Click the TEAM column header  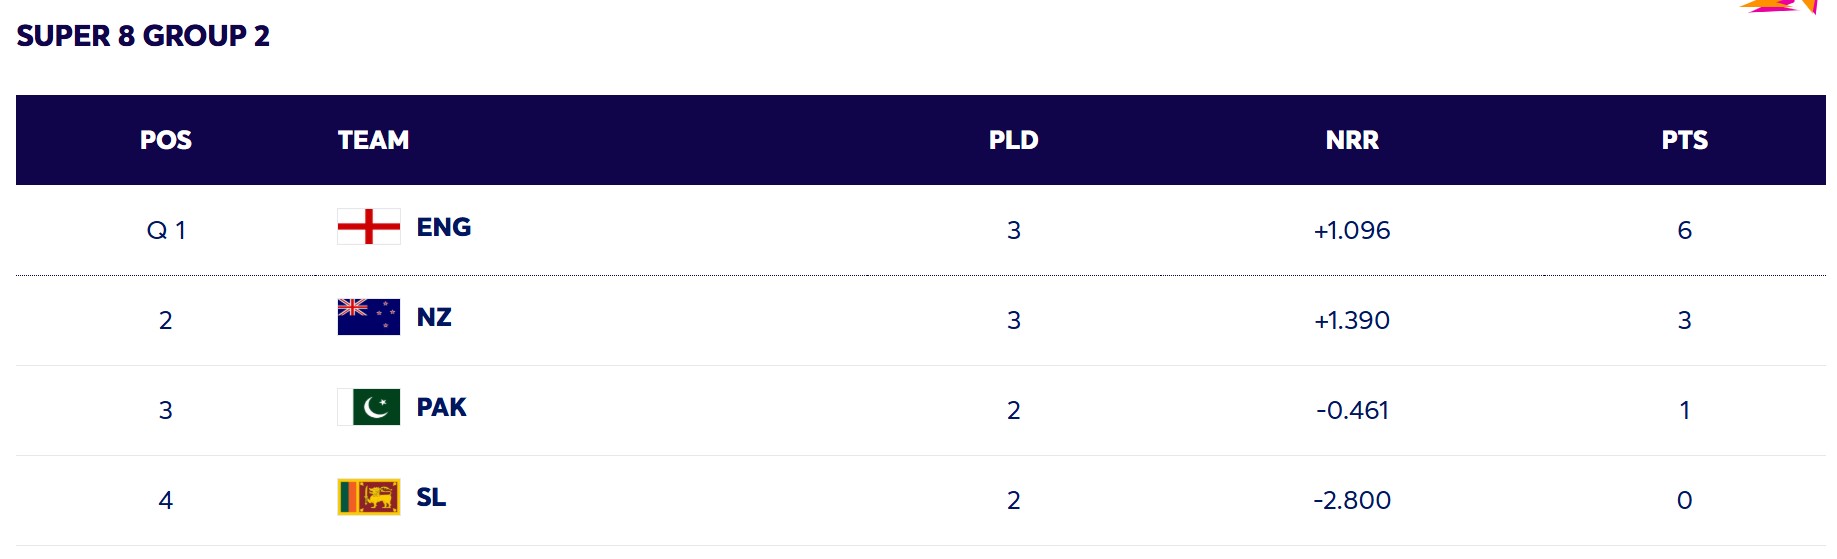373,140
